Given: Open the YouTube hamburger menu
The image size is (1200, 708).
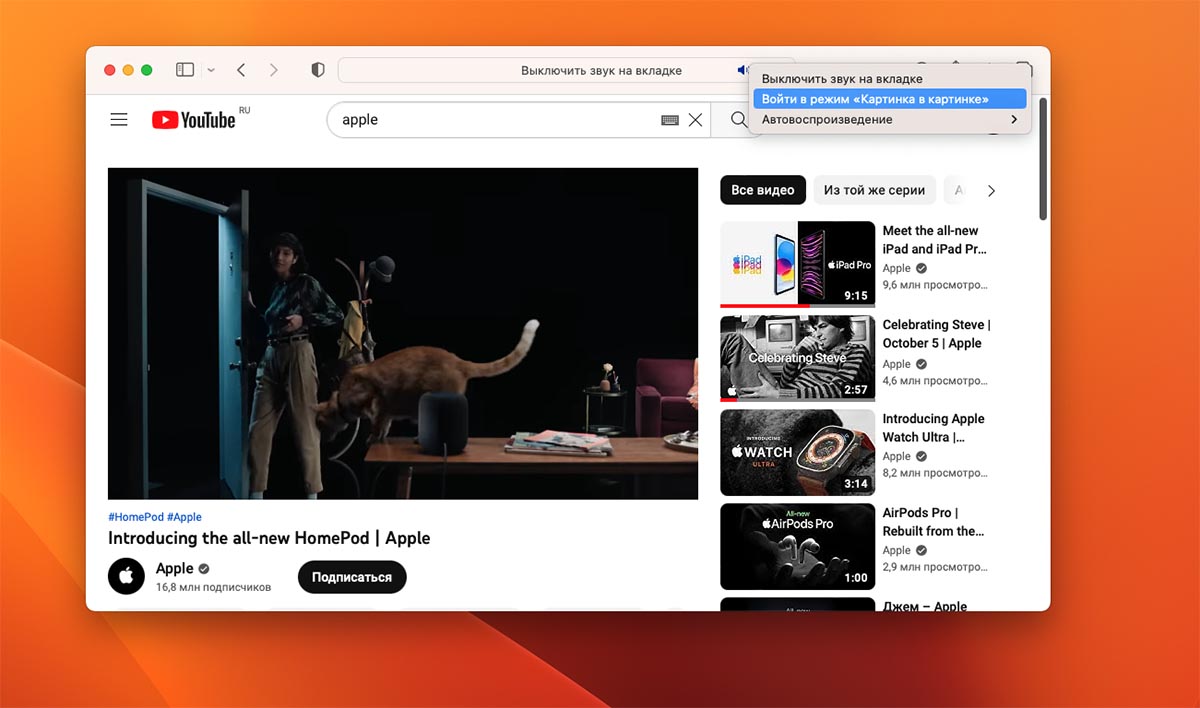Looking at the screenshot, I should click(x=119, y=120).
